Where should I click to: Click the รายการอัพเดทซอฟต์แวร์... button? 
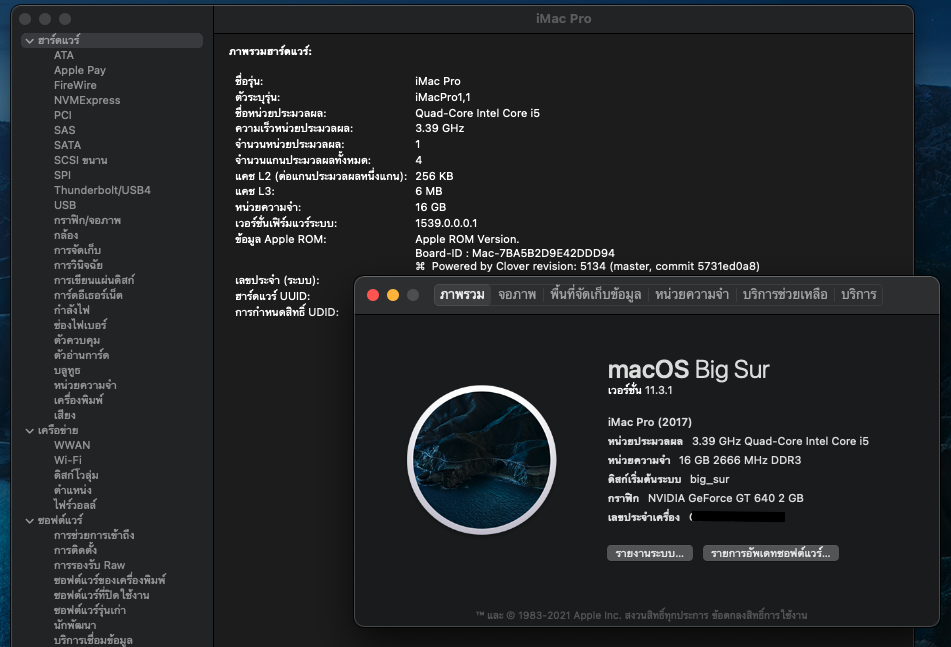[x=770, y=553]
